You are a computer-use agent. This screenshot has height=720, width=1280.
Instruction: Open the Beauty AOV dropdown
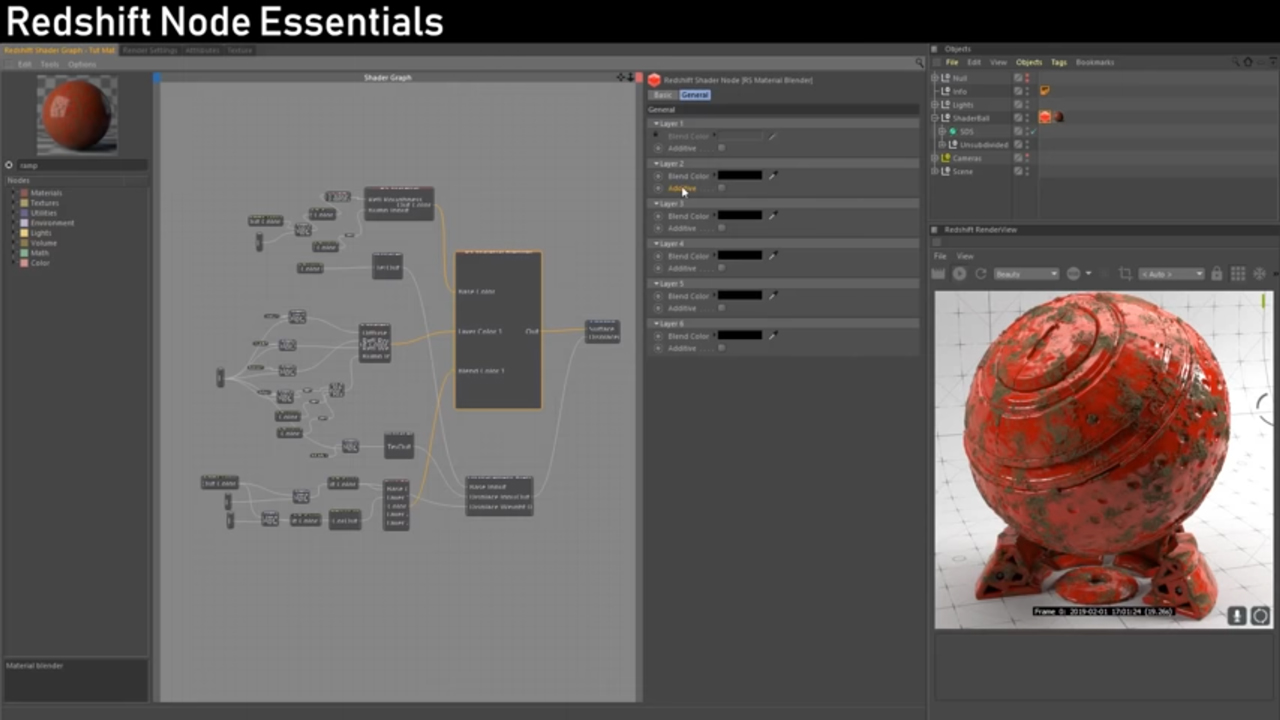coord(1025,274)
